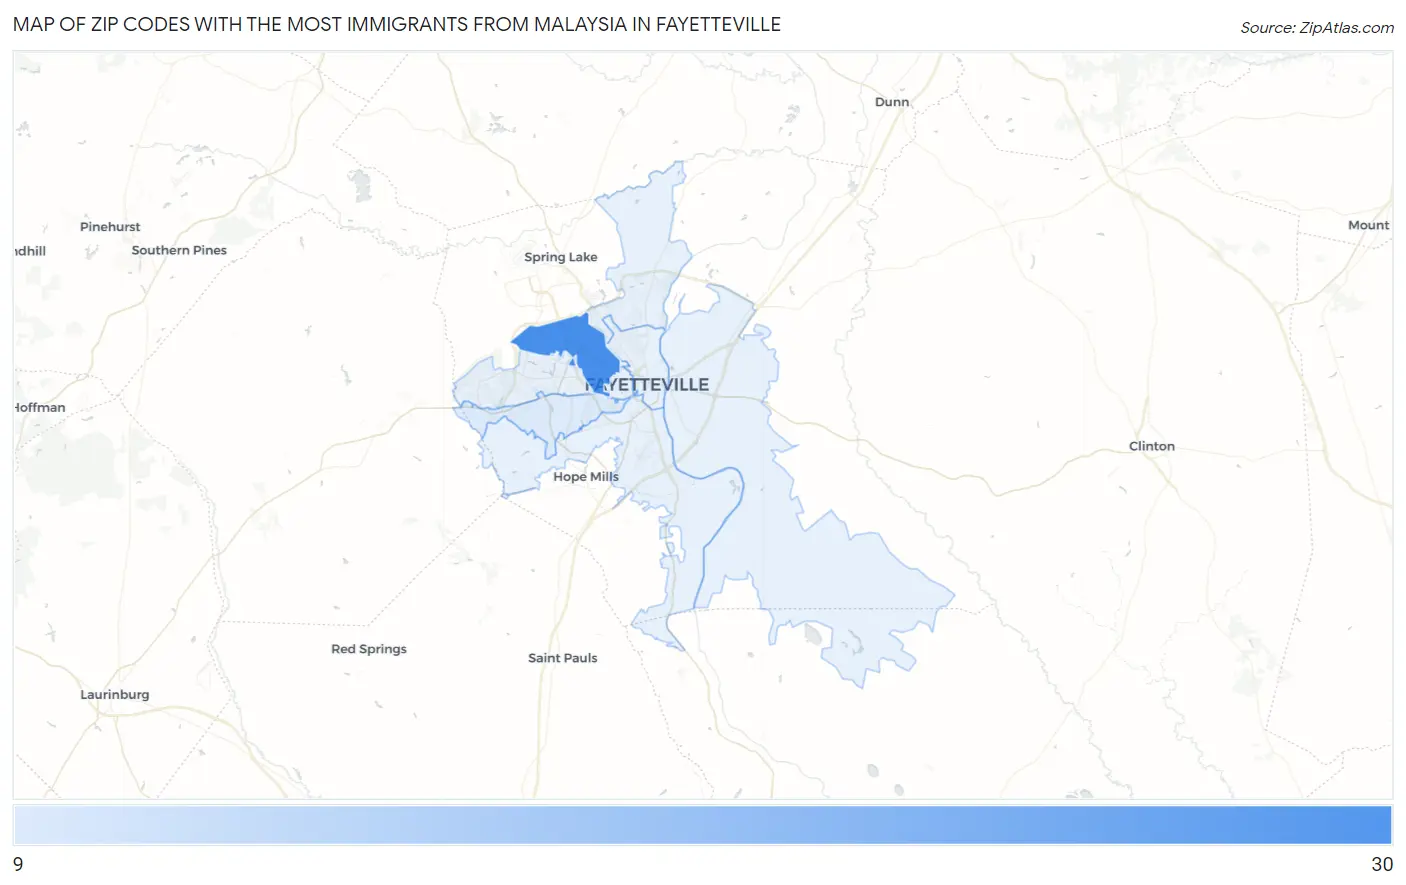
Task: Click the Clinton town label
Action: pos(1152,446)
